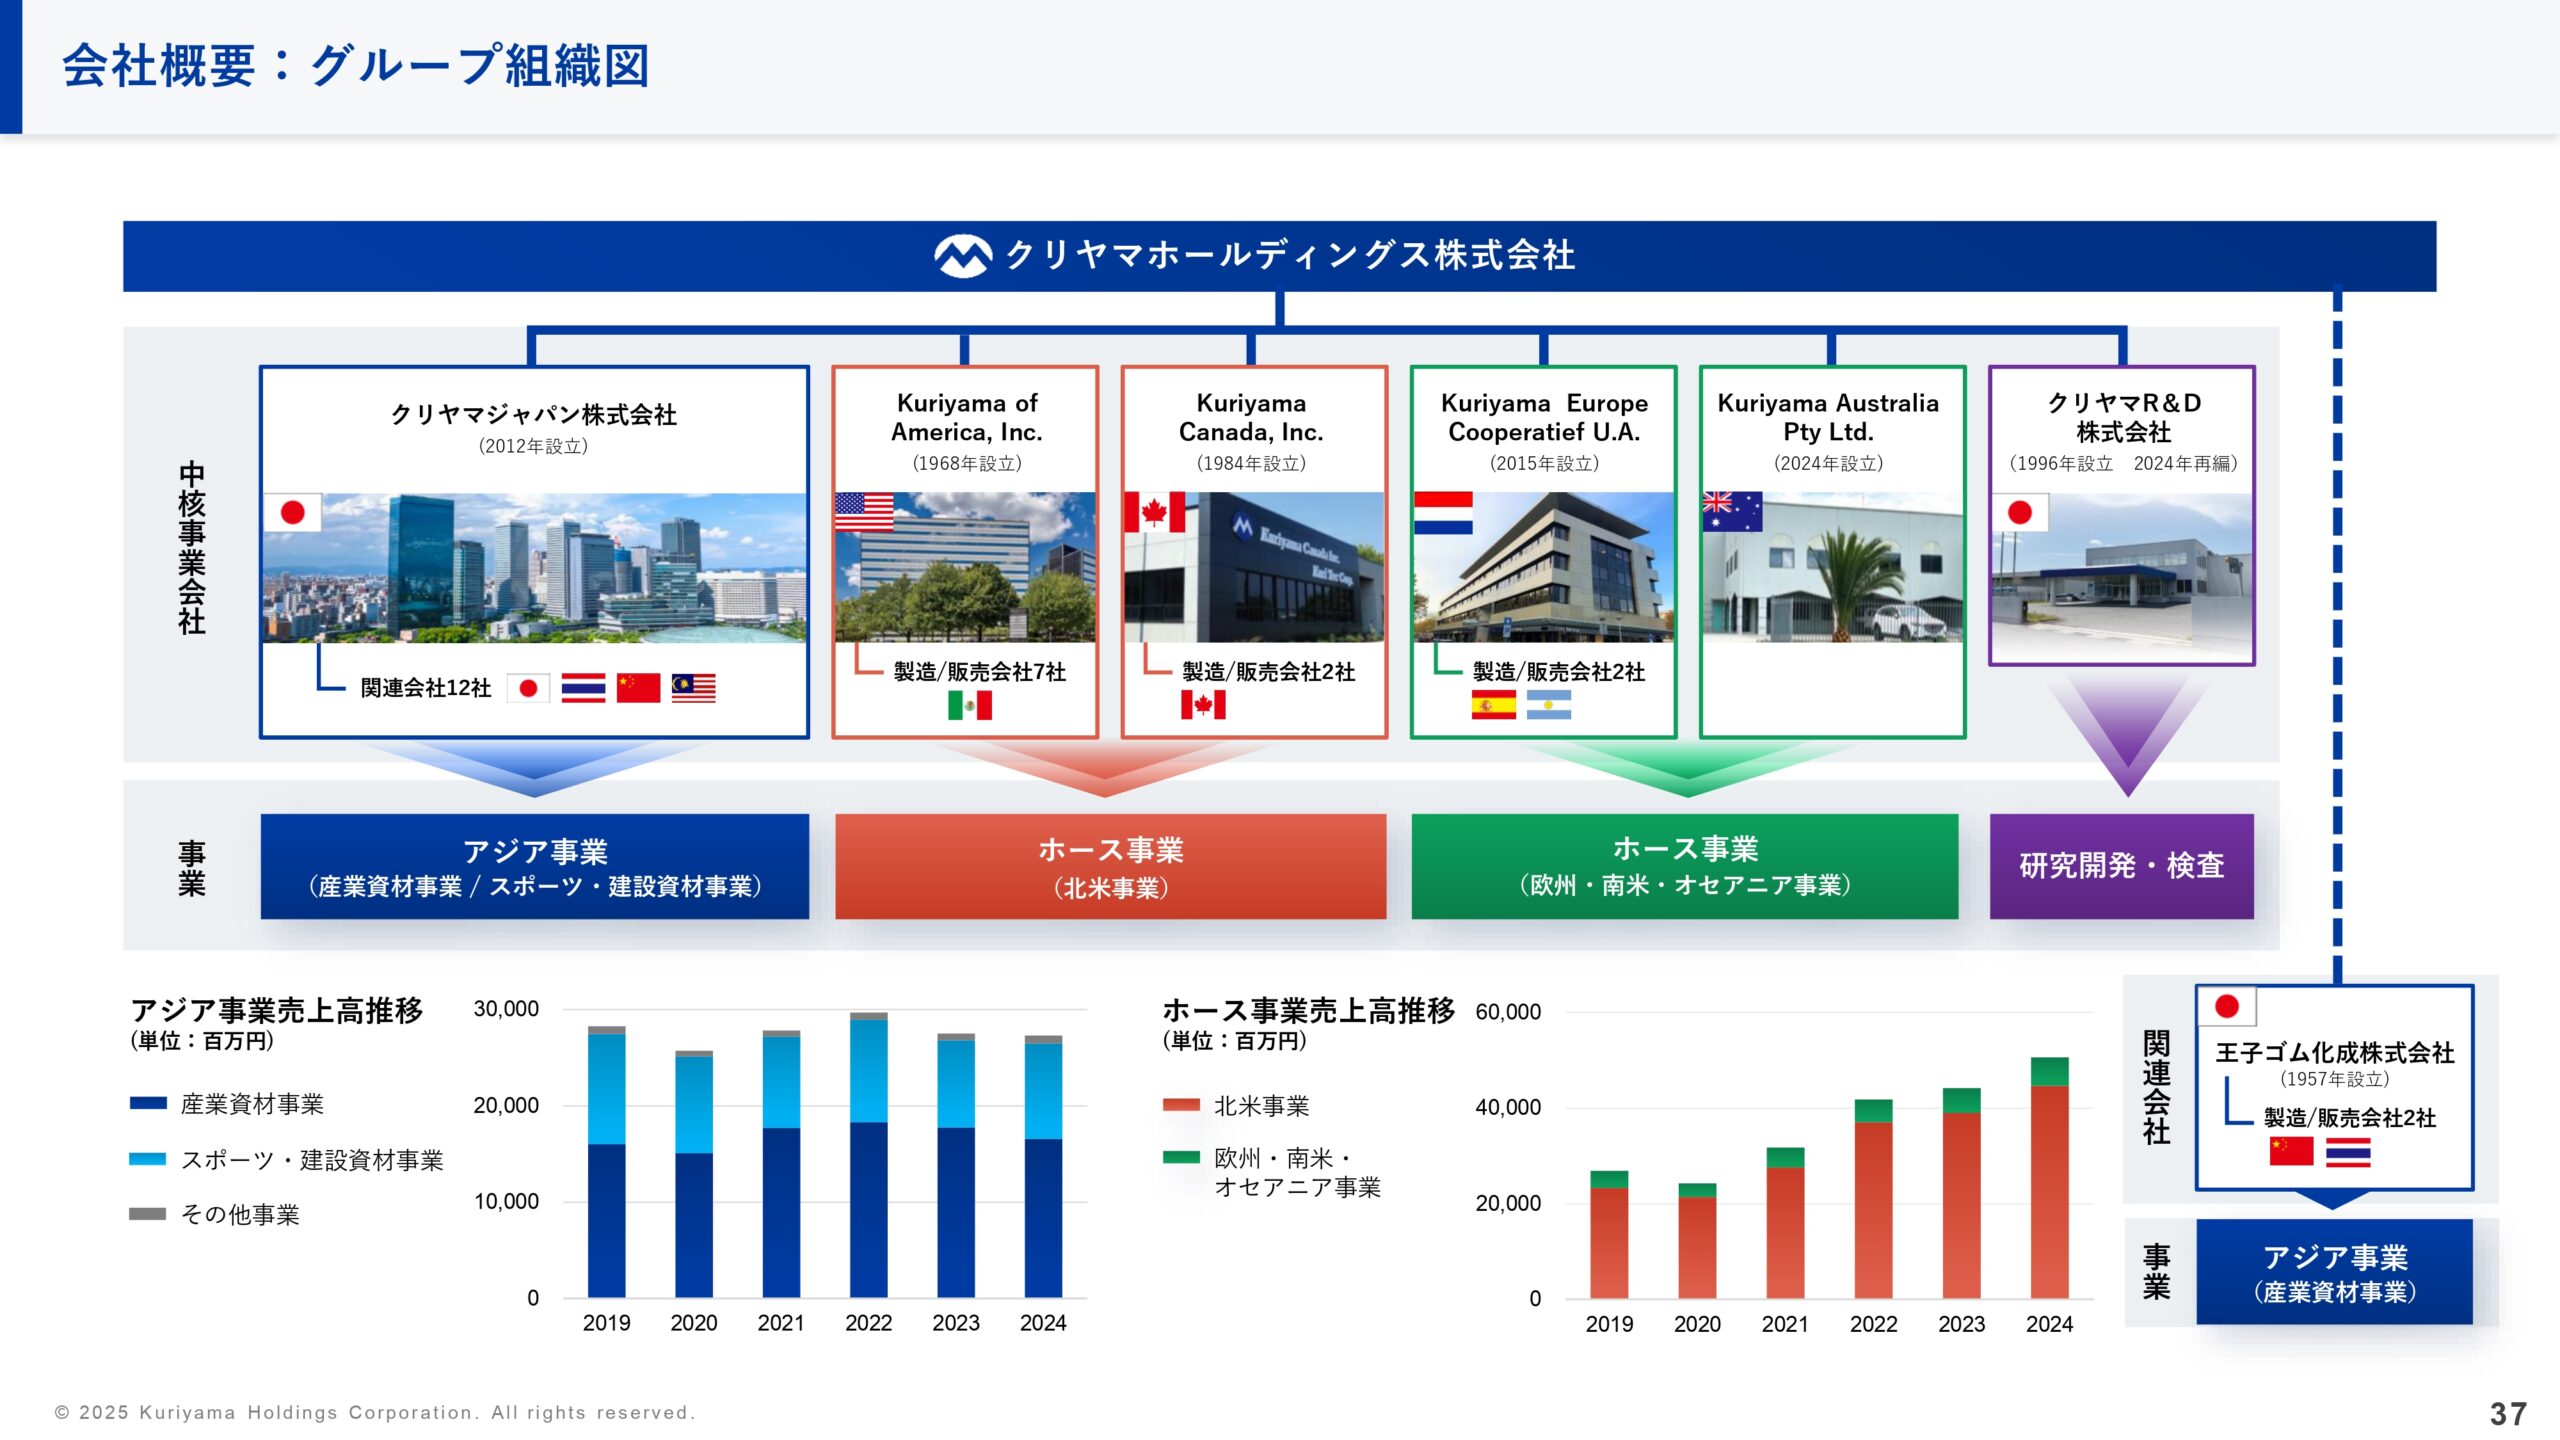The height and width of the screenshot is (1440, 2560).
Task: Click the クリヤマジャパン skyline photo
Action: [x=534, y=568]
